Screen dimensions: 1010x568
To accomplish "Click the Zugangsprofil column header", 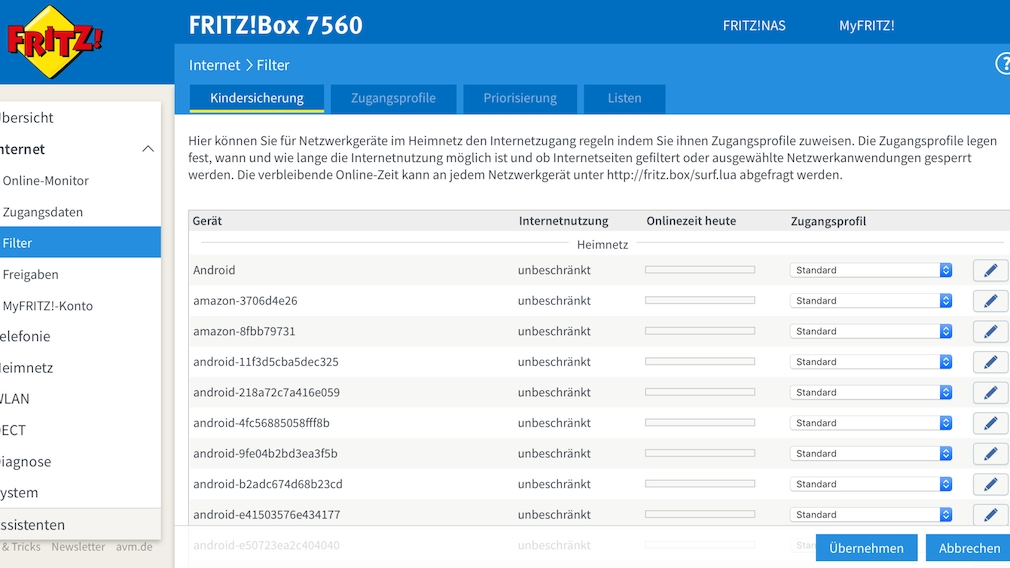I will point(828,221).
